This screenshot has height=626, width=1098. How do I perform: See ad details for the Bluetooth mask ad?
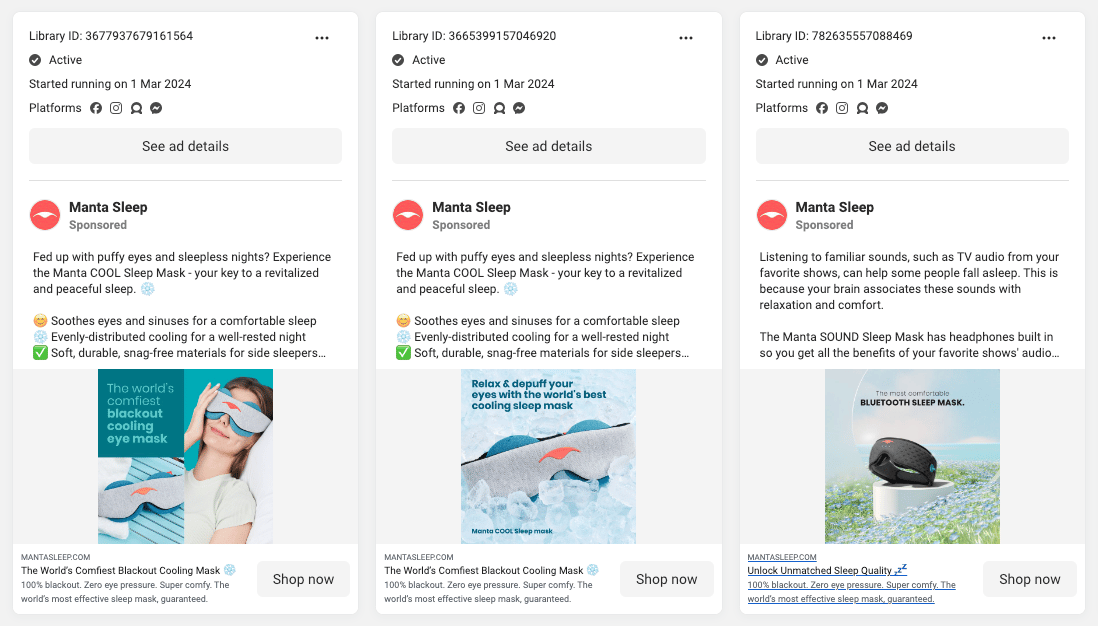[912, 146]
